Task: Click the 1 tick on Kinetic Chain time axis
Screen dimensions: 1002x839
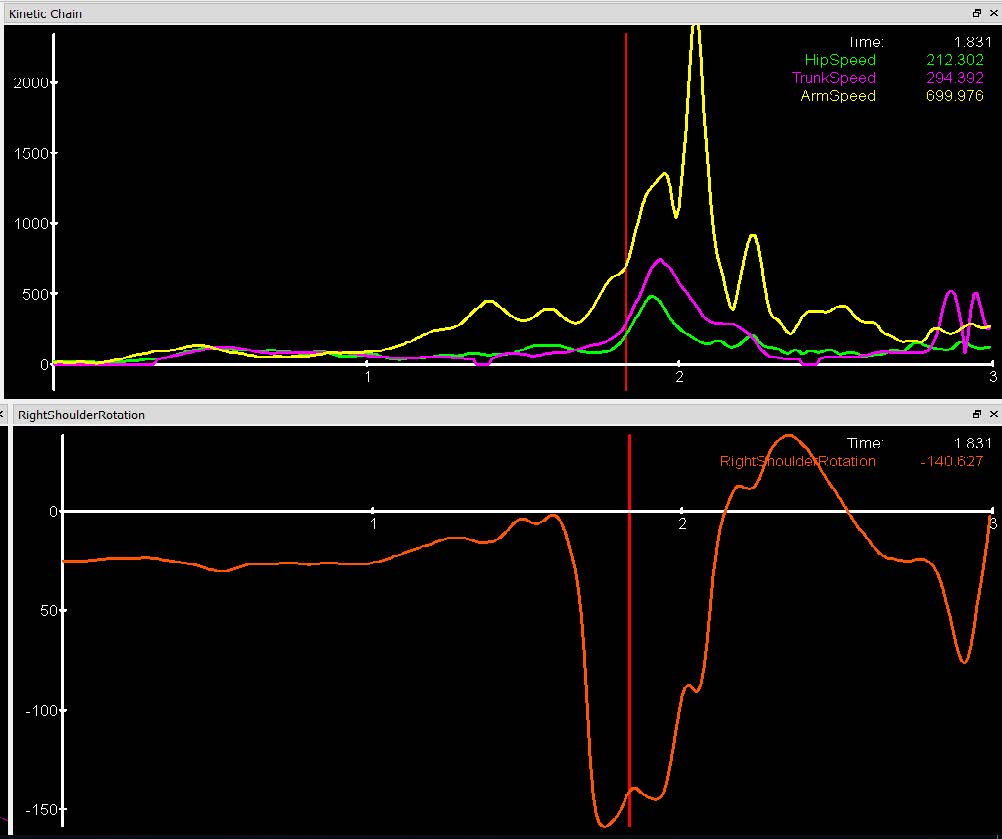Action: tap(368, 375)
